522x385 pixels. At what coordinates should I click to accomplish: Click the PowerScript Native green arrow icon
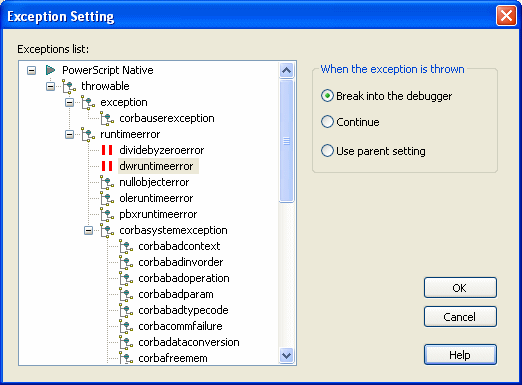[50, 70]
